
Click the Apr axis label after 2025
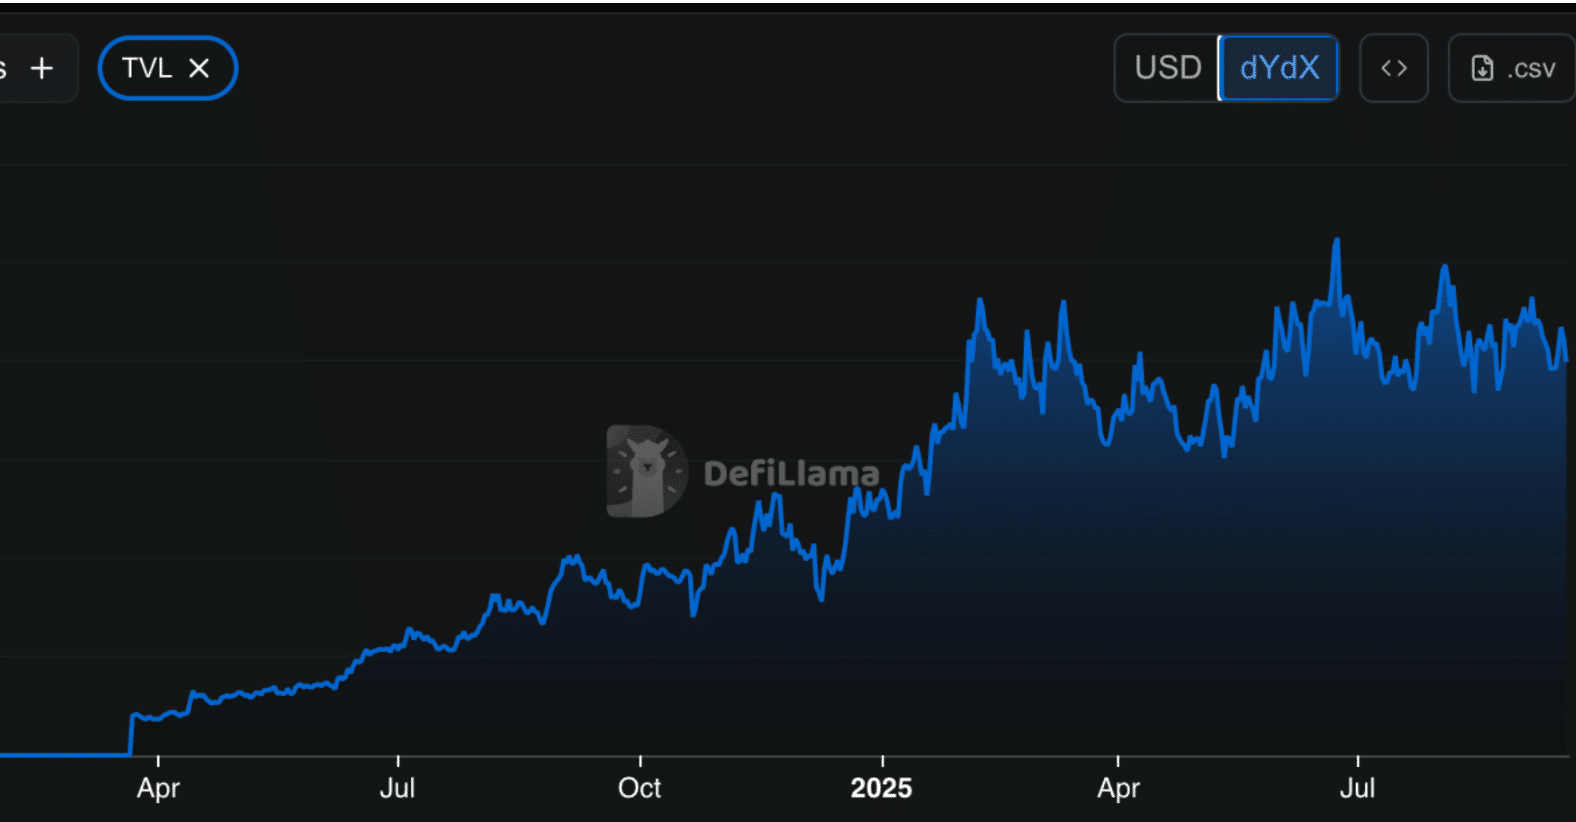point(1118,788)
